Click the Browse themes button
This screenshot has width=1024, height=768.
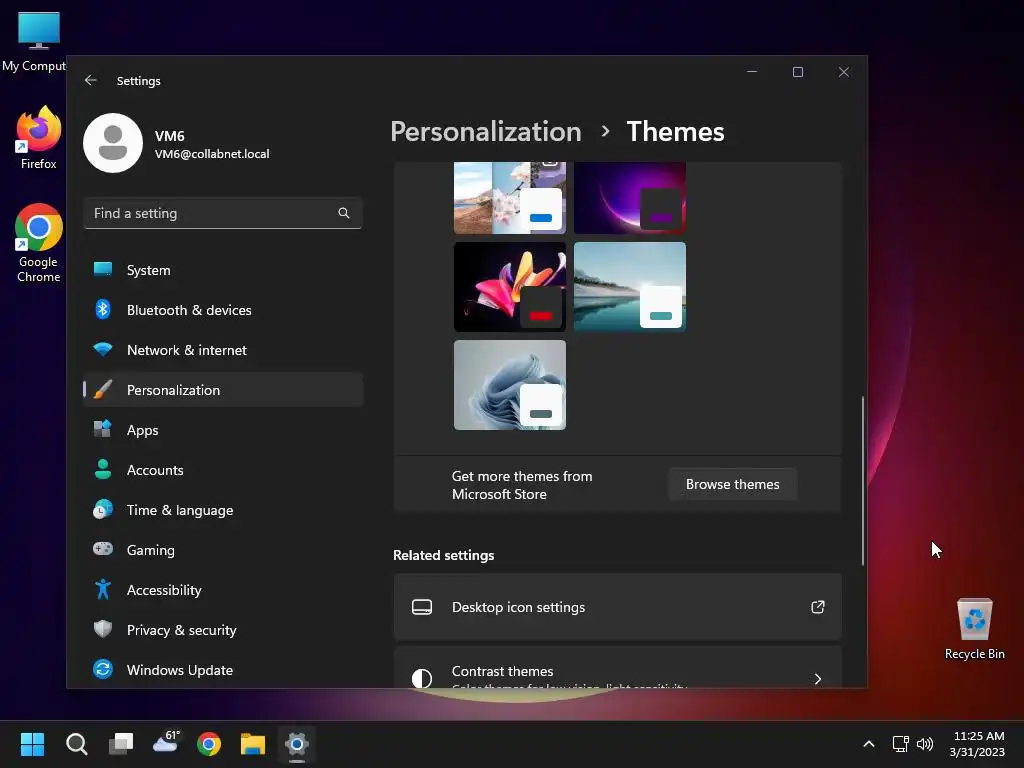pos(733,485)
